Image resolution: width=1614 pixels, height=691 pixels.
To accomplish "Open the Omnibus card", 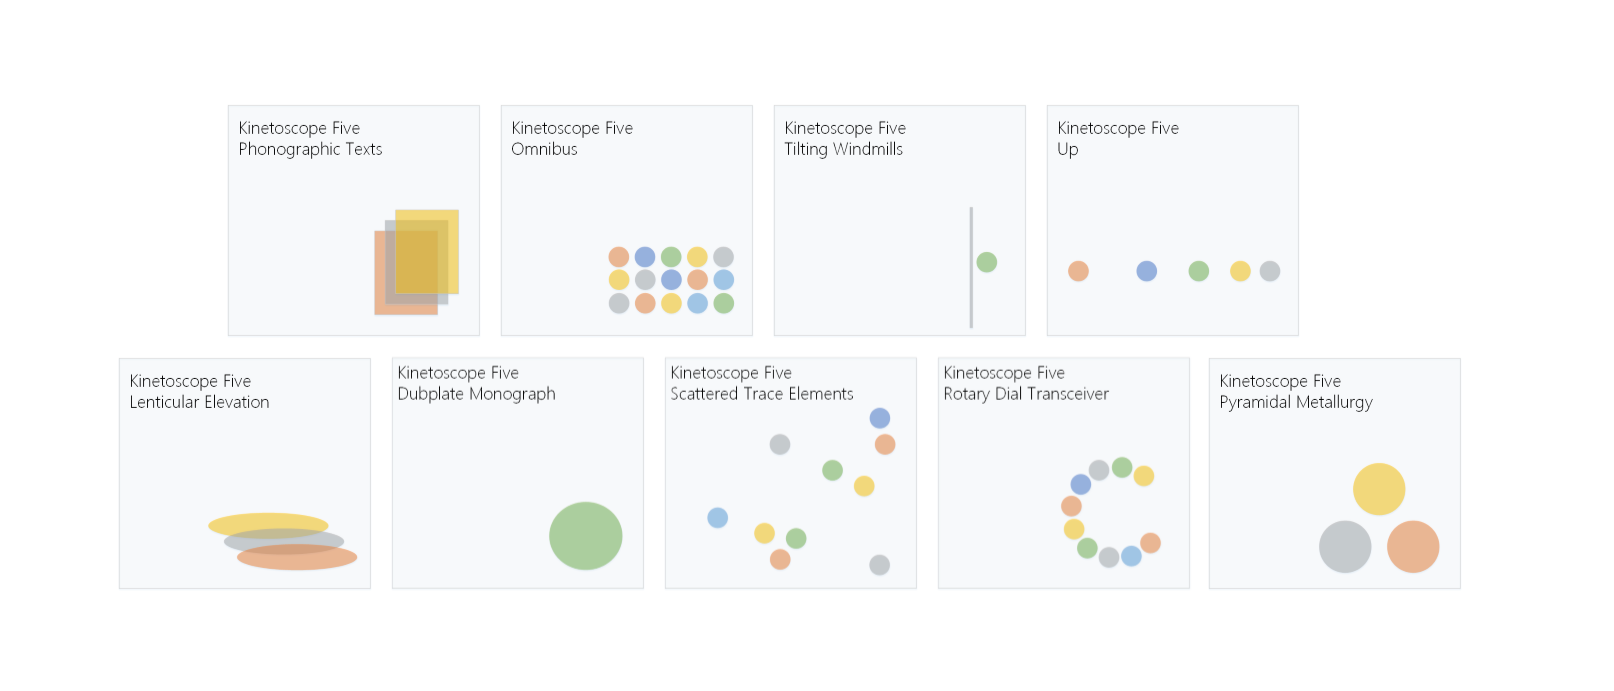I will 626,220.
